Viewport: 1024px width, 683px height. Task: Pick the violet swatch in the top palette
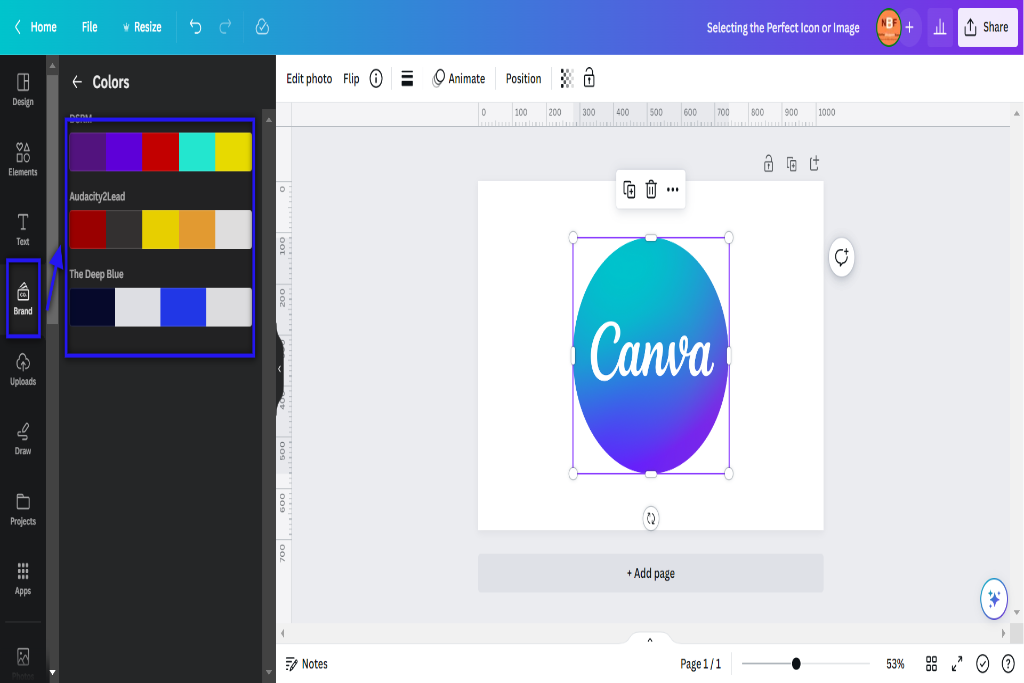click(124, 151)
